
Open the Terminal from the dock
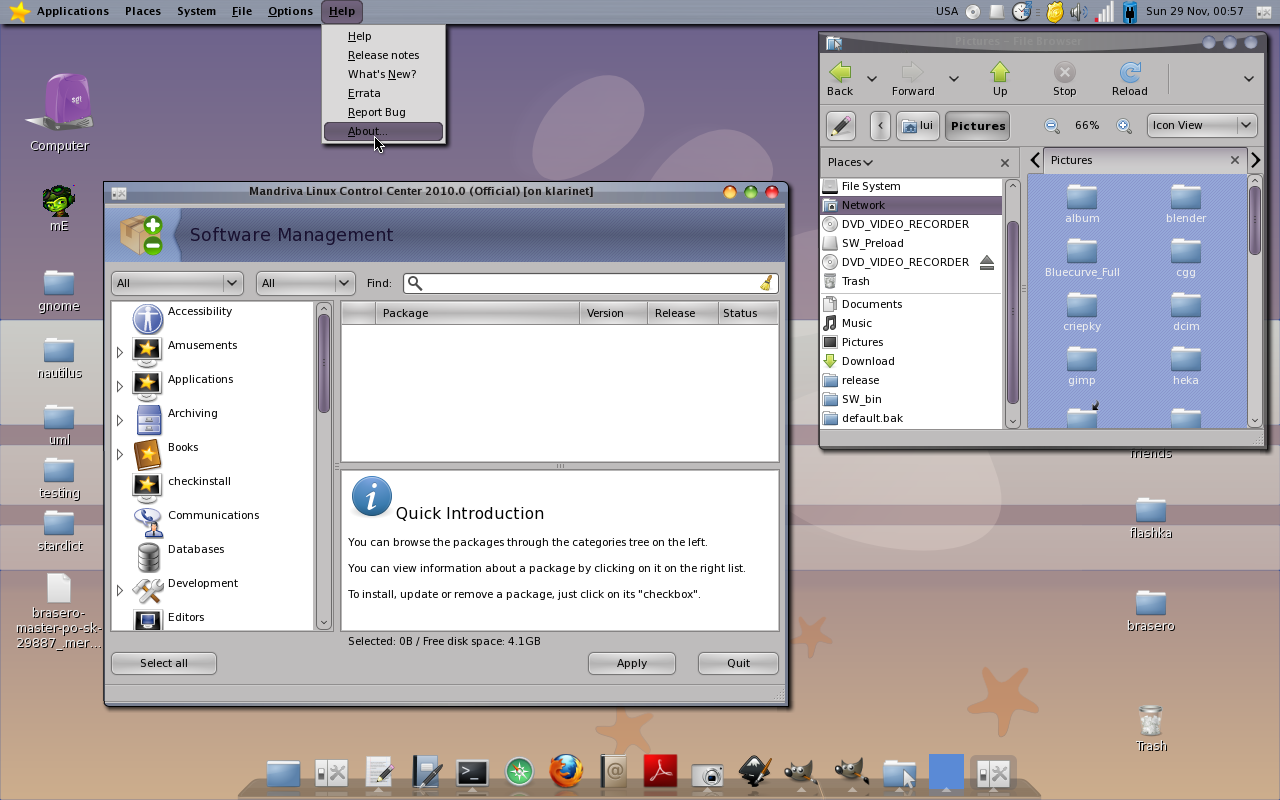pyautogui.click(x=472, y=772)
